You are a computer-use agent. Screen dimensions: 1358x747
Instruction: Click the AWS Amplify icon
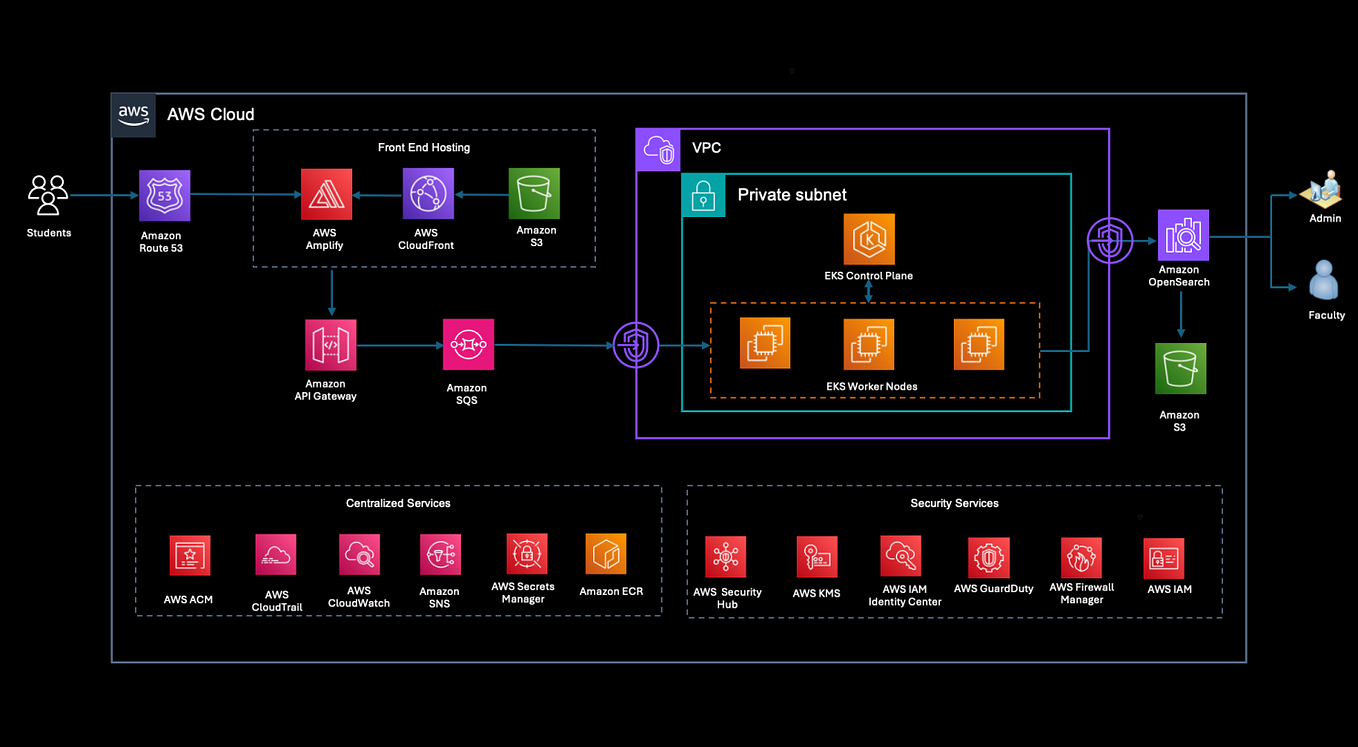[x=325, y=193]
